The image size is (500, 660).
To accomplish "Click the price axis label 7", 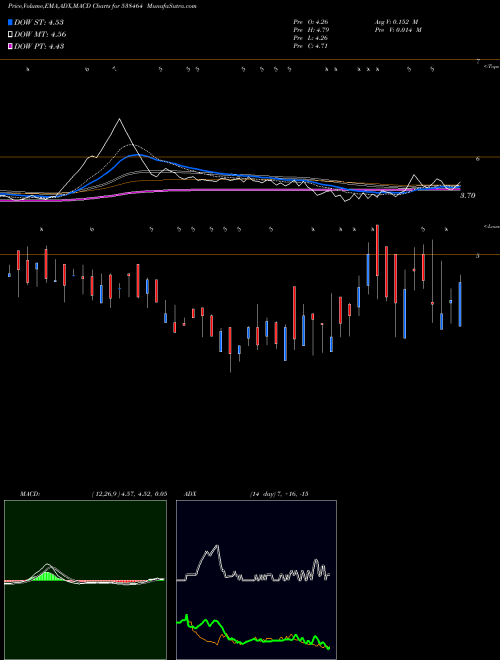I will 478,62.
